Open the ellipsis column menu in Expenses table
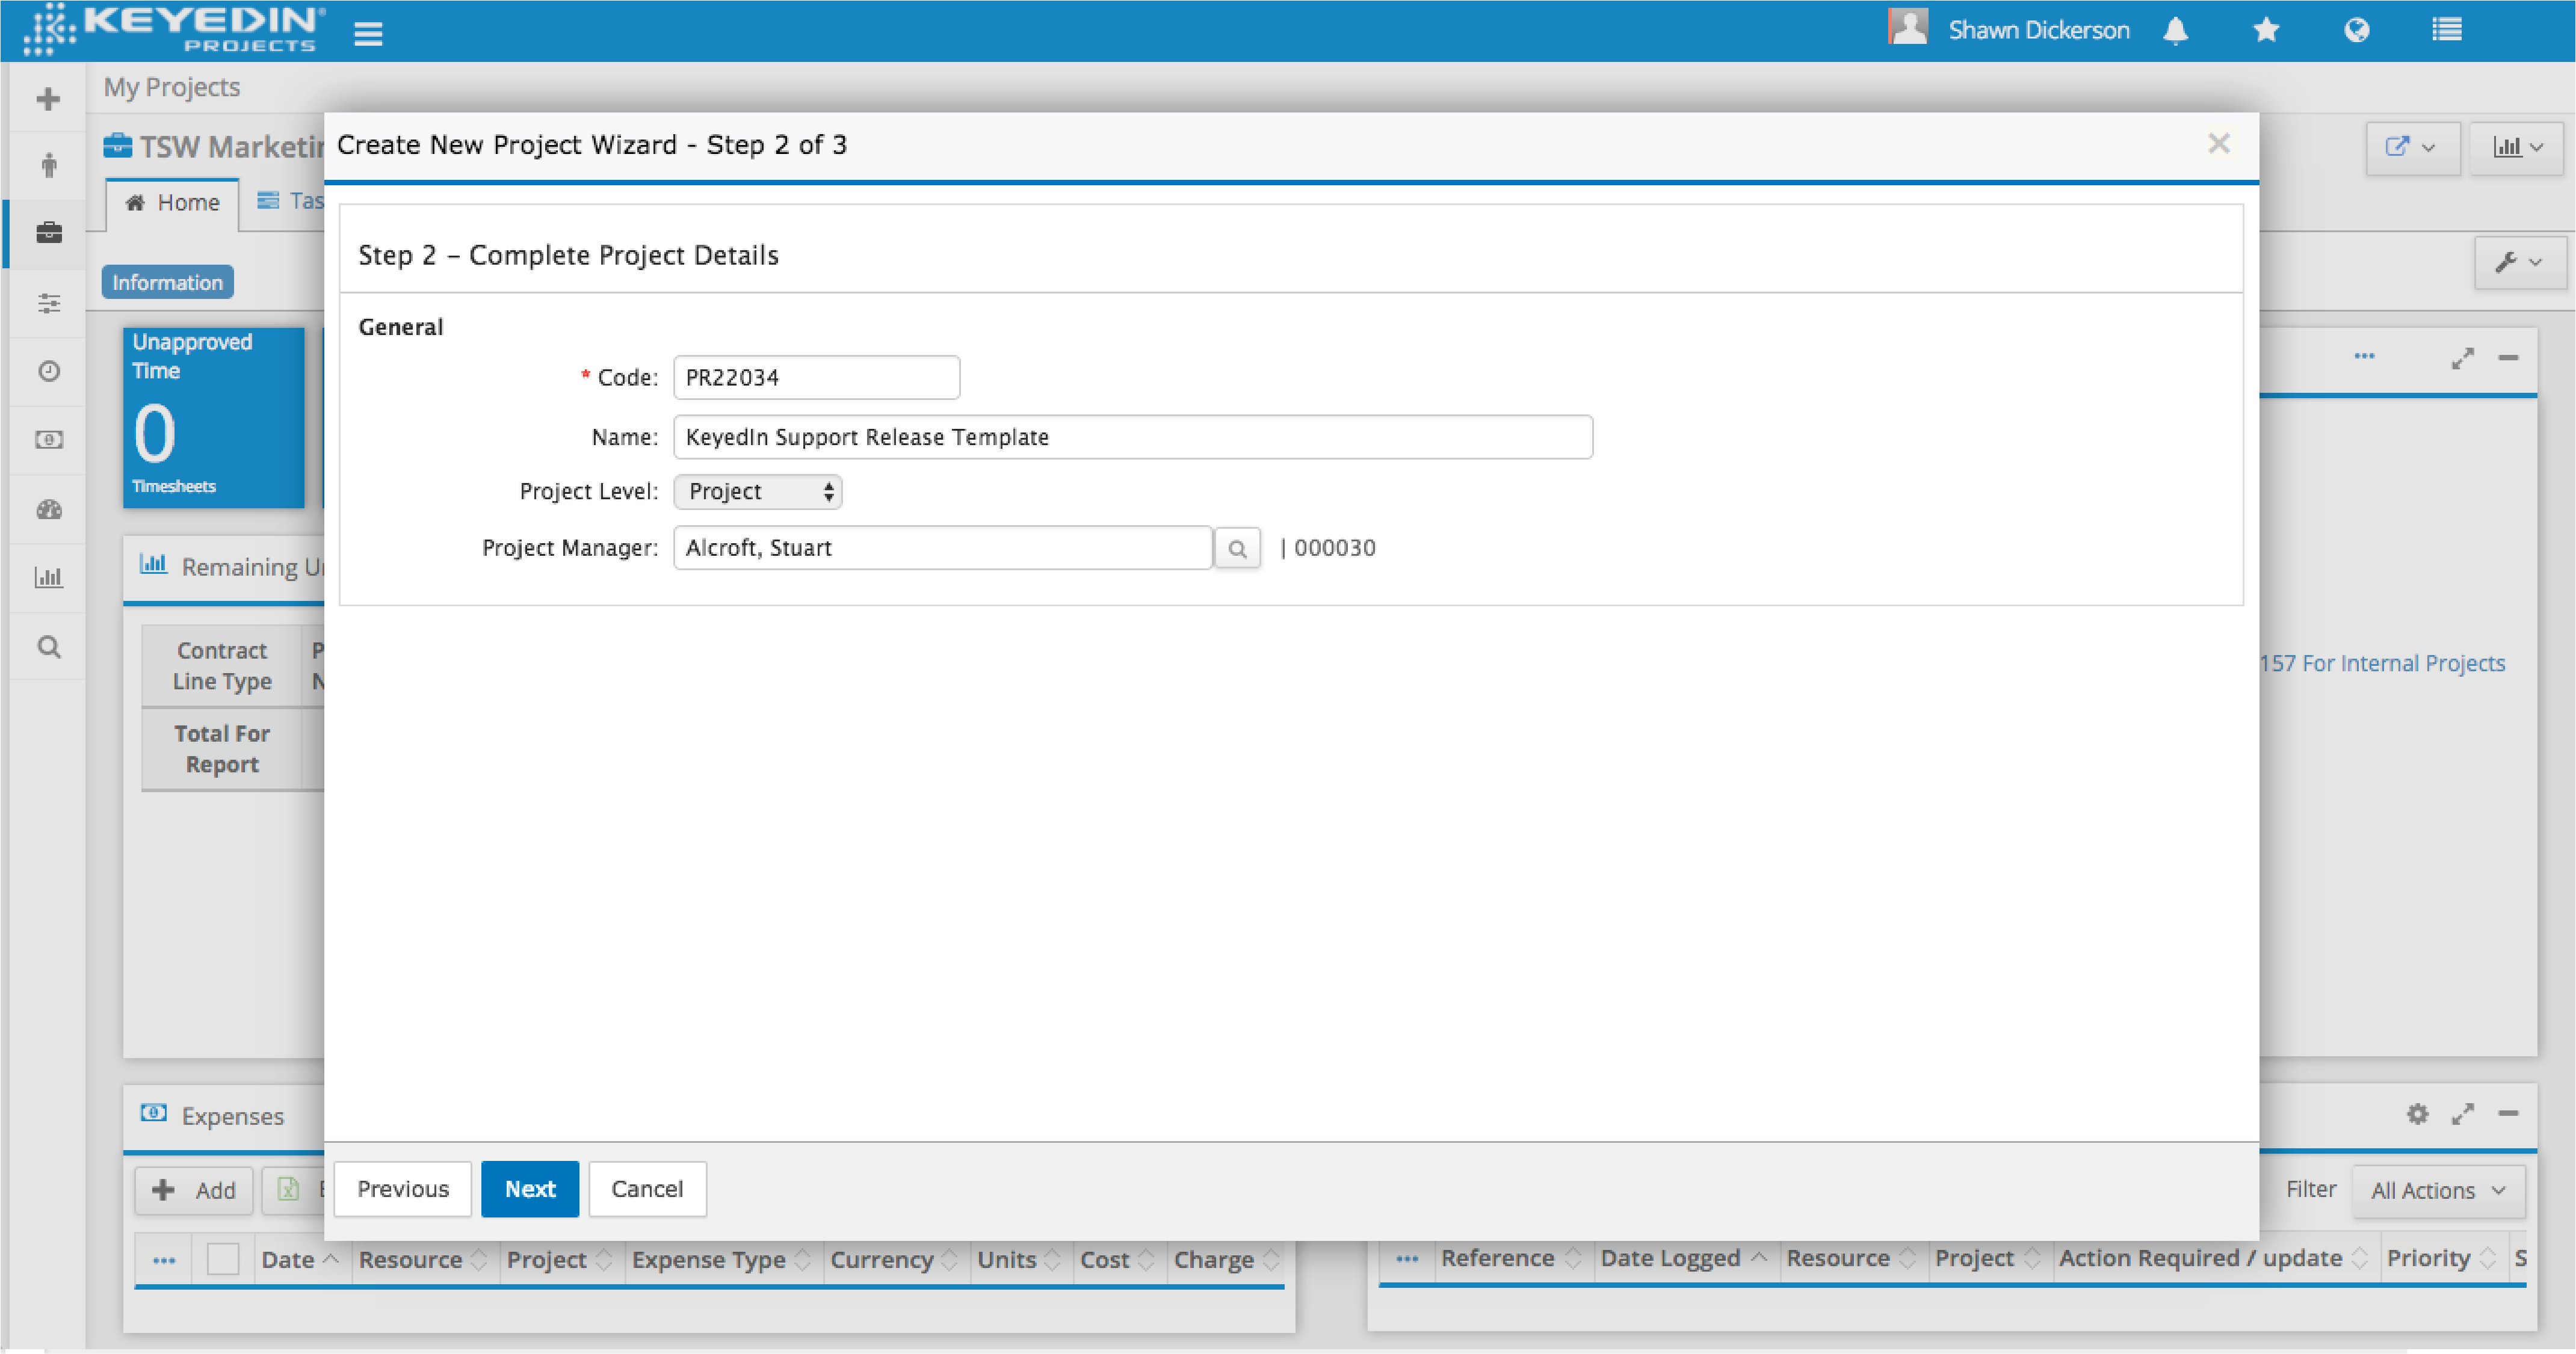 click(x=164, y=1260)
